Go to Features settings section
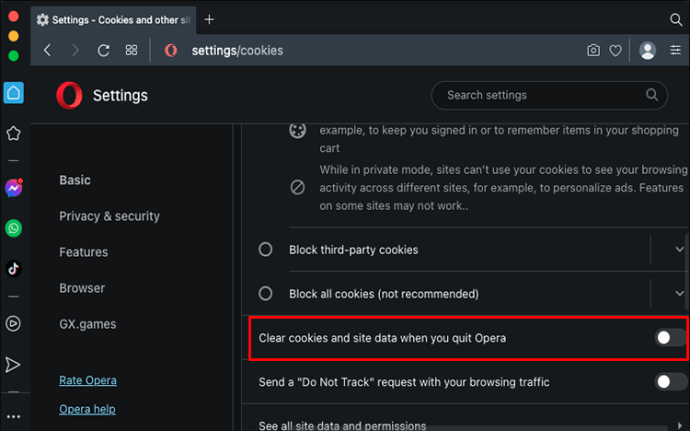 point(83,252)
